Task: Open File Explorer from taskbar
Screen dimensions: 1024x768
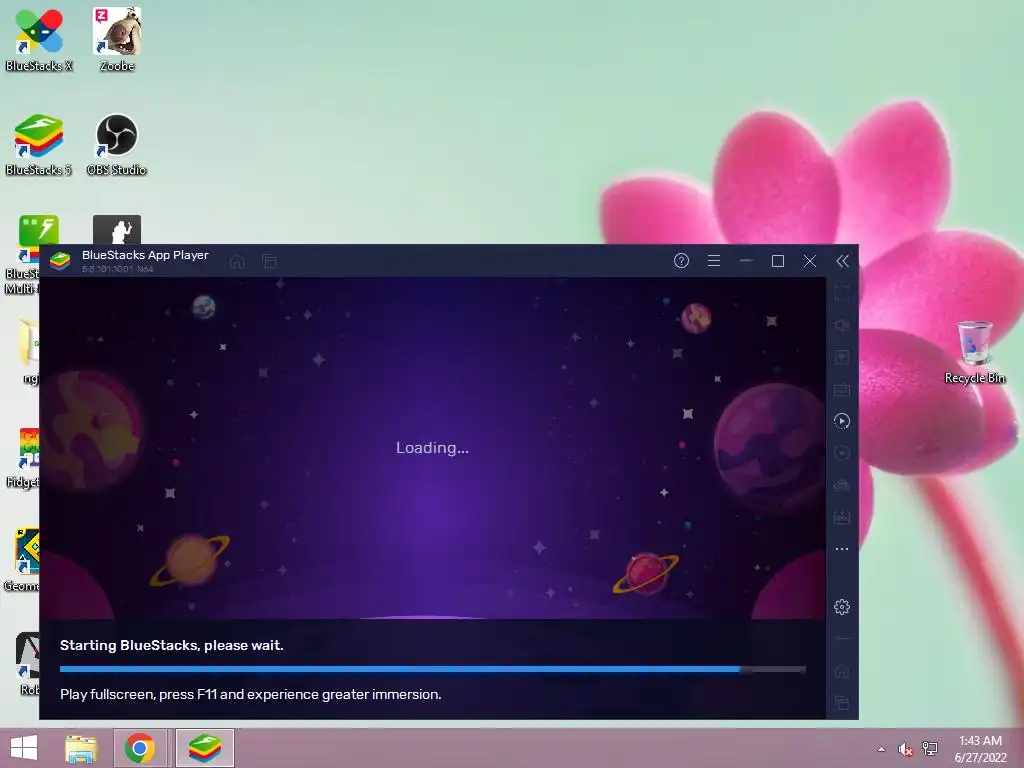Action: point(81,748)
